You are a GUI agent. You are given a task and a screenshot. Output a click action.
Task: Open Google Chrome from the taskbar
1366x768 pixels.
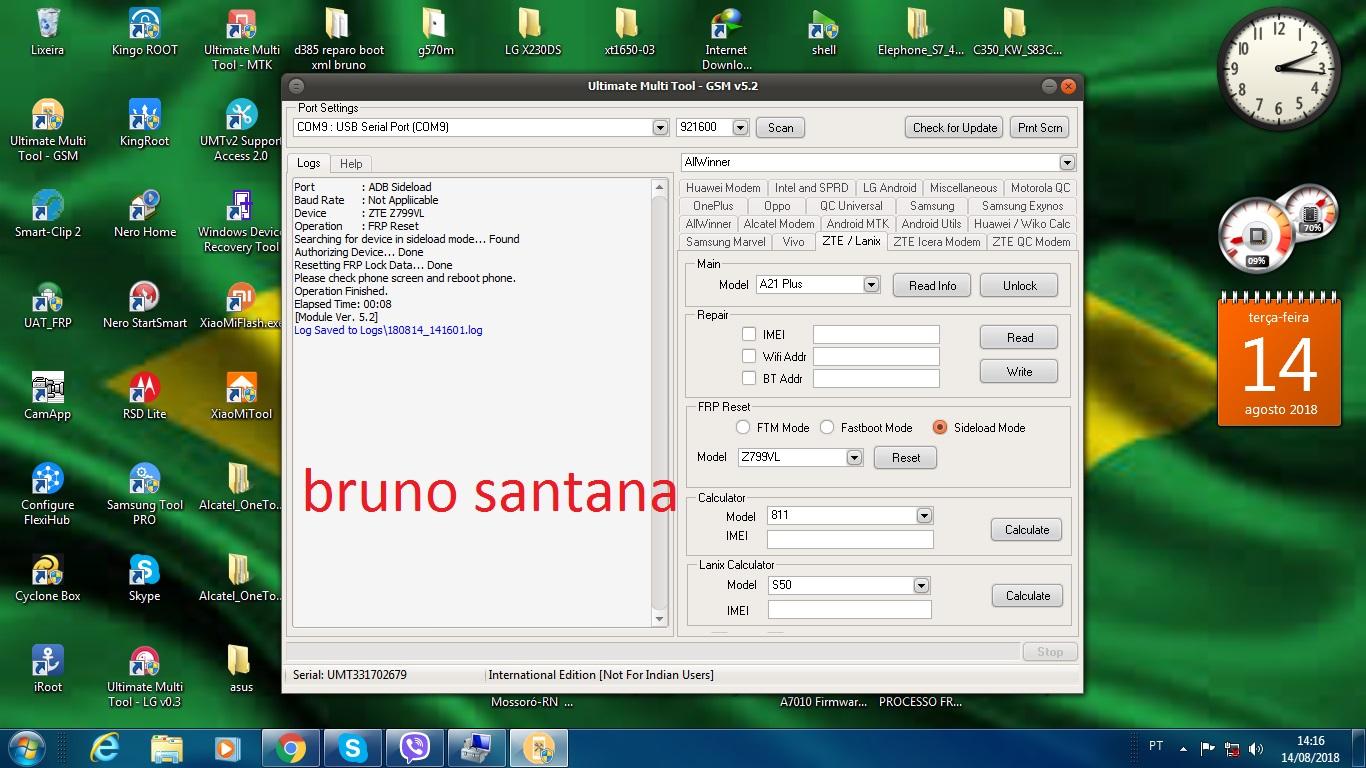point(291,748)
